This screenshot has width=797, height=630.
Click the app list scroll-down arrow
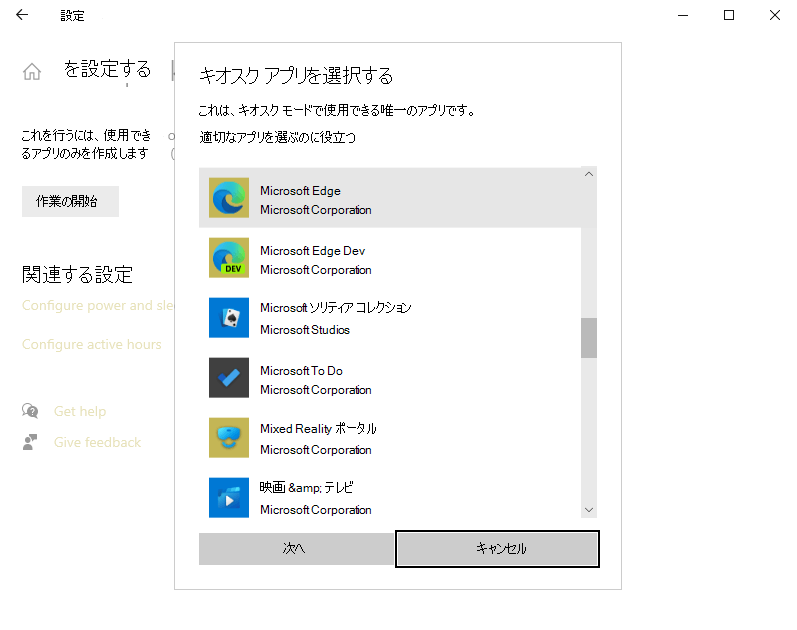pos(589,510)
